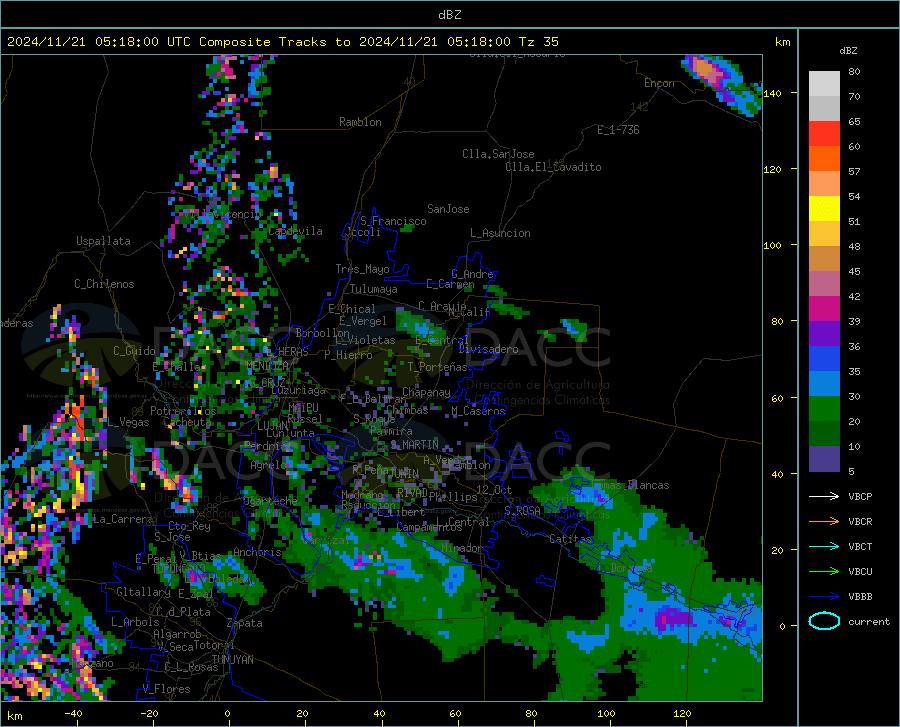
Task: Click the cyan 'current' ellipse legend symbol
Action: tap(824, 621)
